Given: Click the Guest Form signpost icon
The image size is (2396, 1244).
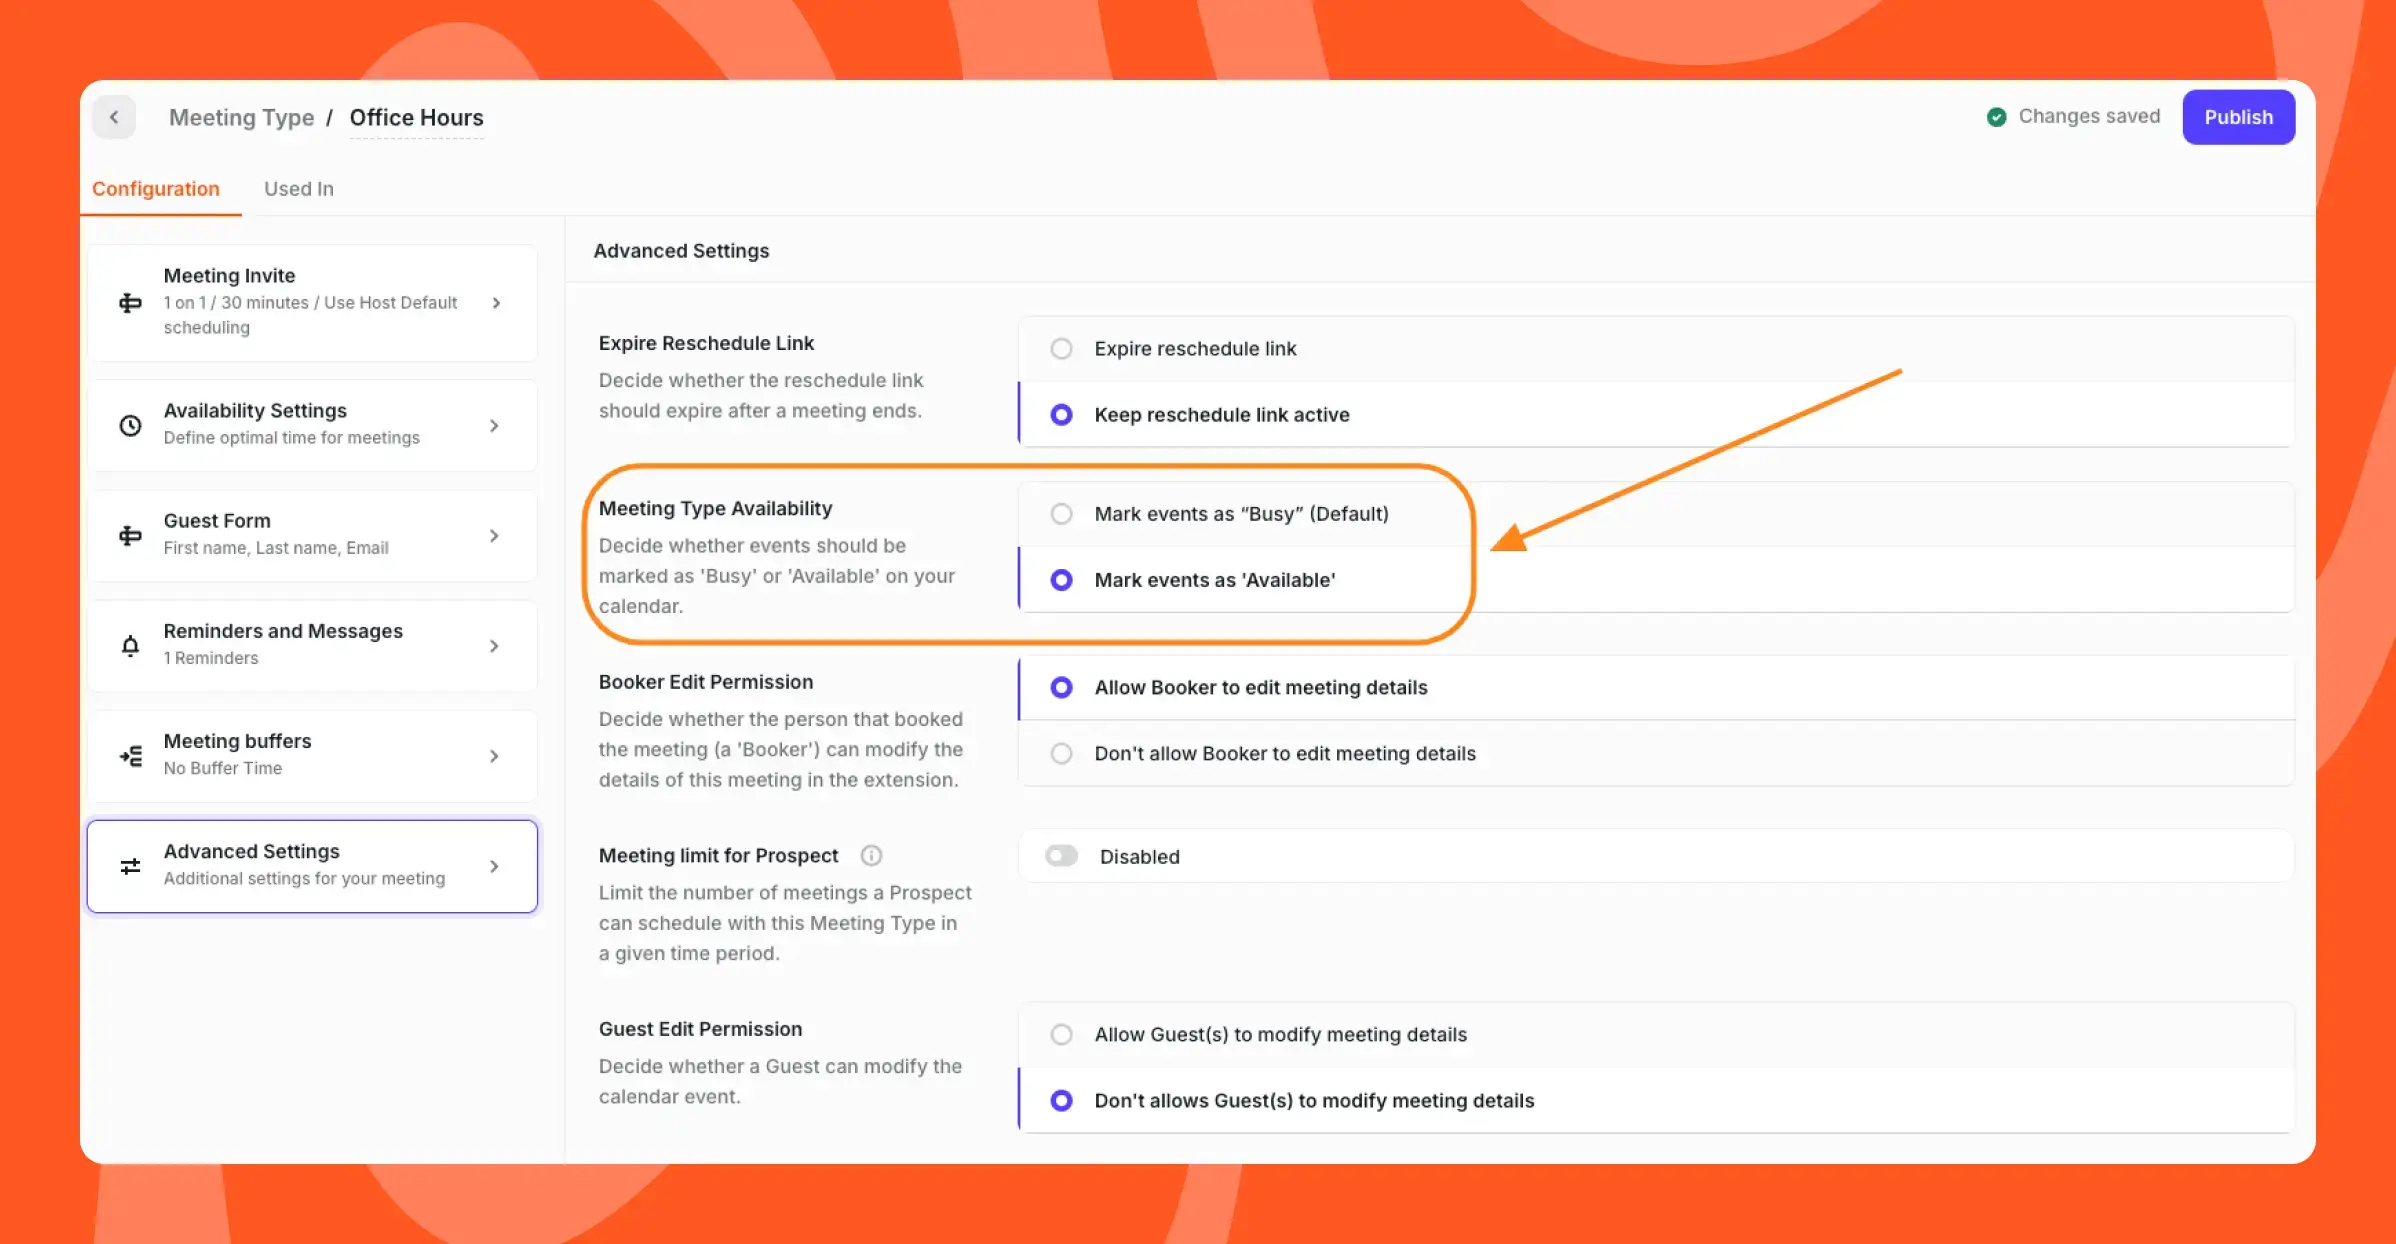Looking at the screenshot, I should pyautogui.click(x=130, y=536).
